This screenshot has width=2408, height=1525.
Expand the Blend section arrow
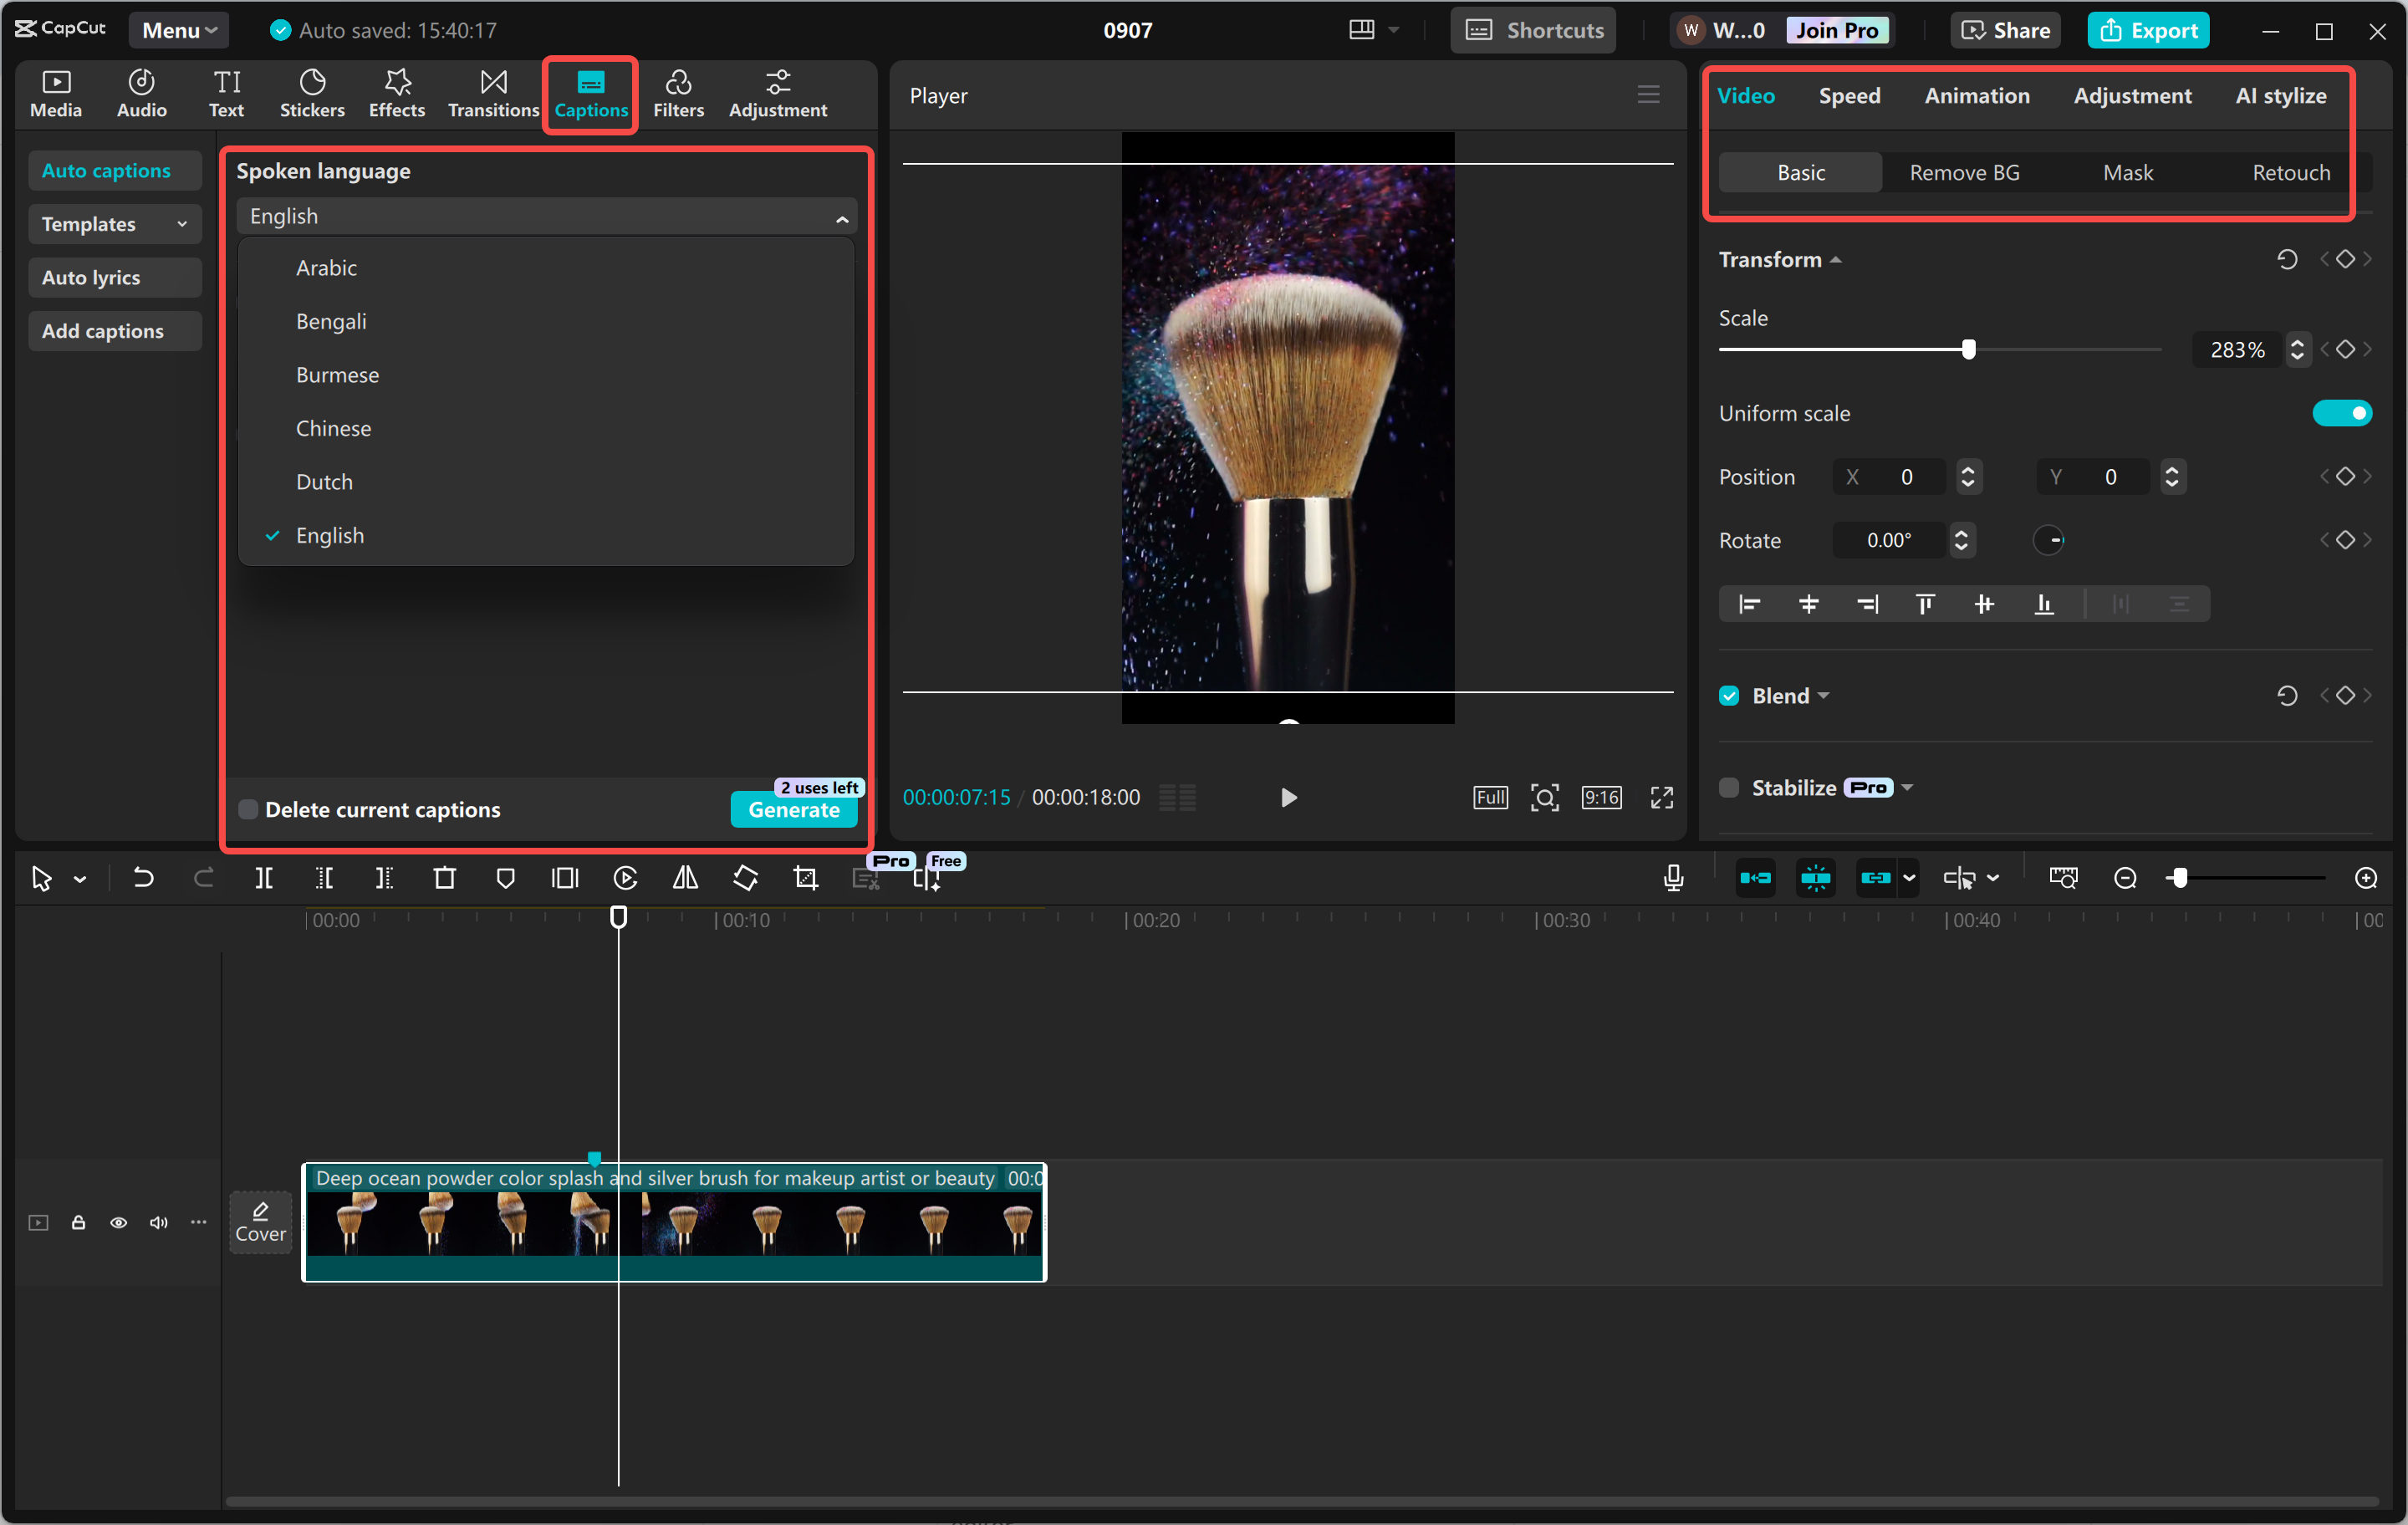[1823, 696]
